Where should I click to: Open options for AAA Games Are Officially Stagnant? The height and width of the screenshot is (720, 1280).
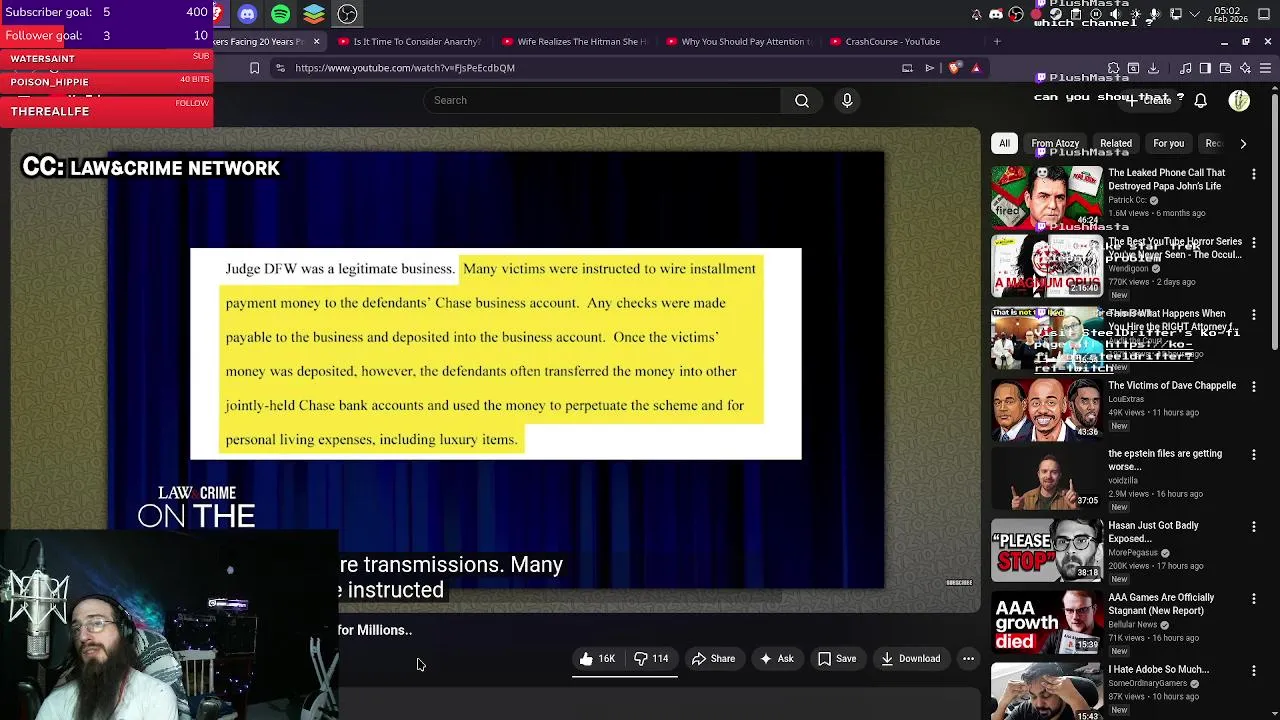coord(1254,599)
